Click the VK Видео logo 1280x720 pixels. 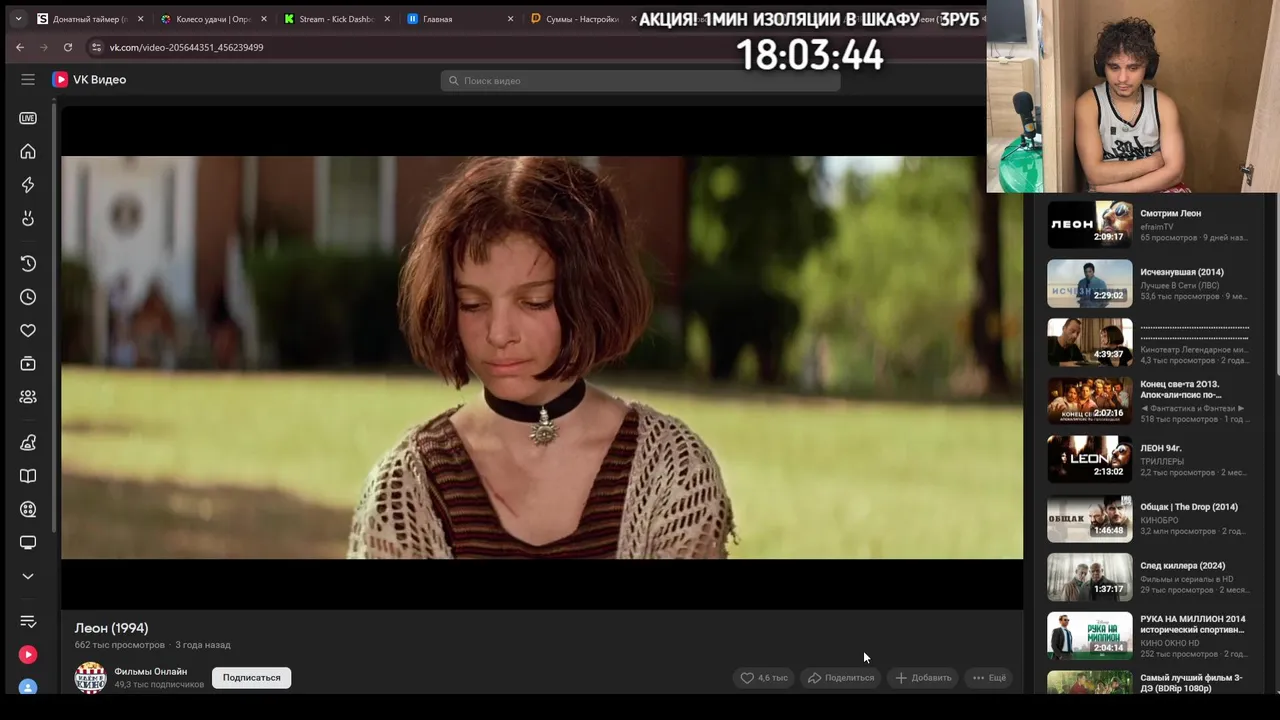coord(89,79)
